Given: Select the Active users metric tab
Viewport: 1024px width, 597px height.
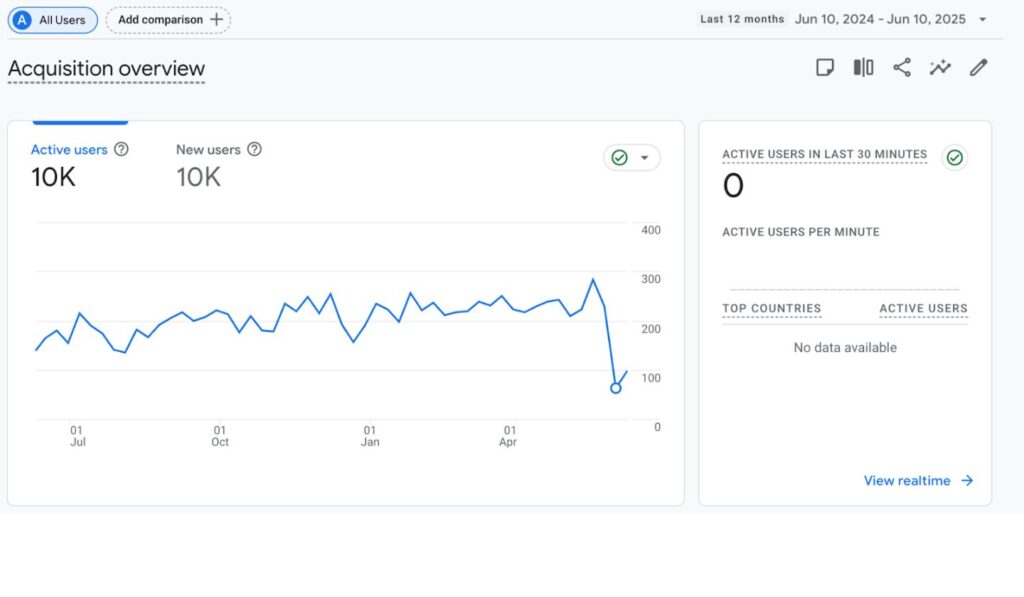Looking at the screenshot, I should point(69,150).
